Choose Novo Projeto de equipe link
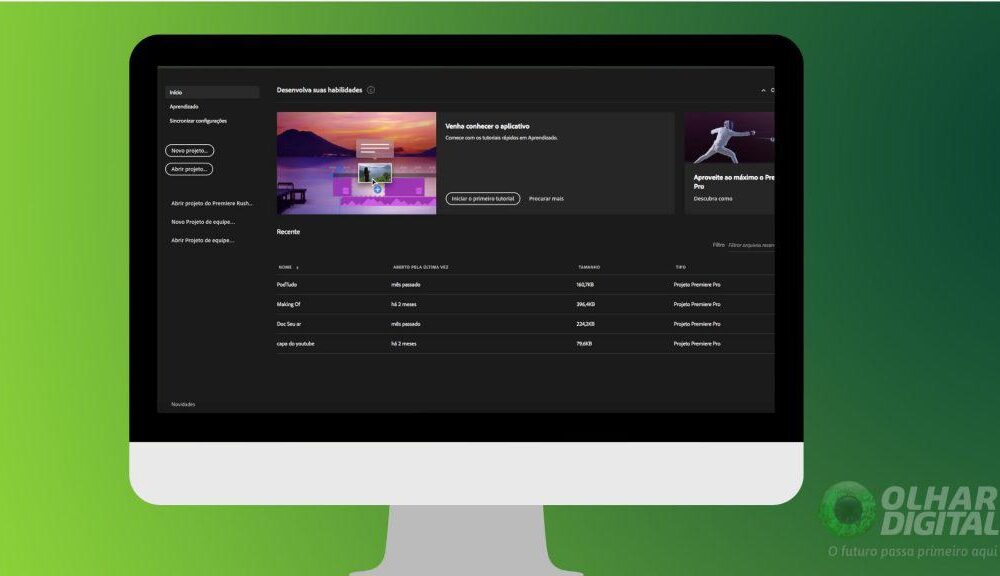 [203, 222]
